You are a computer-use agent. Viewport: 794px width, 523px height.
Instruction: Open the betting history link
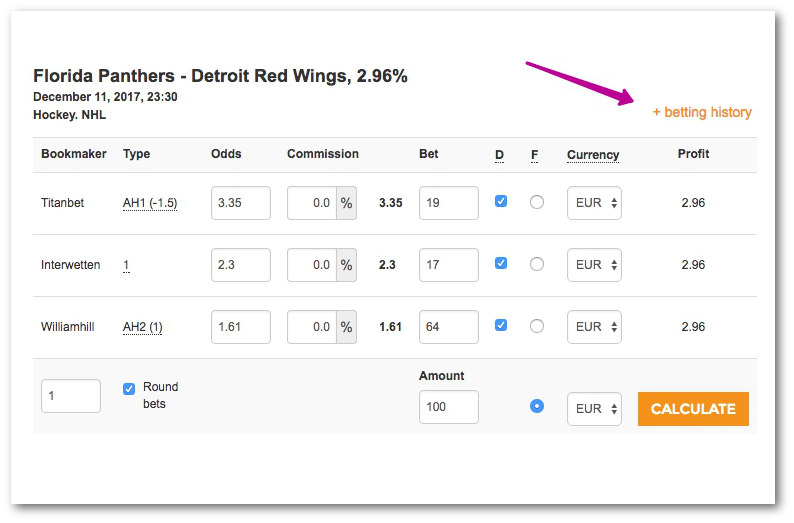point(702,112)
